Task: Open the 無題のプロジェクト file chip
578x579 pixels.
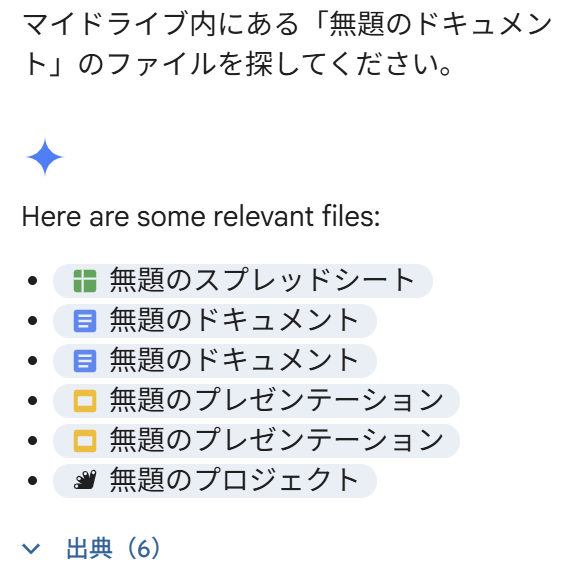Action: point(215,481)
